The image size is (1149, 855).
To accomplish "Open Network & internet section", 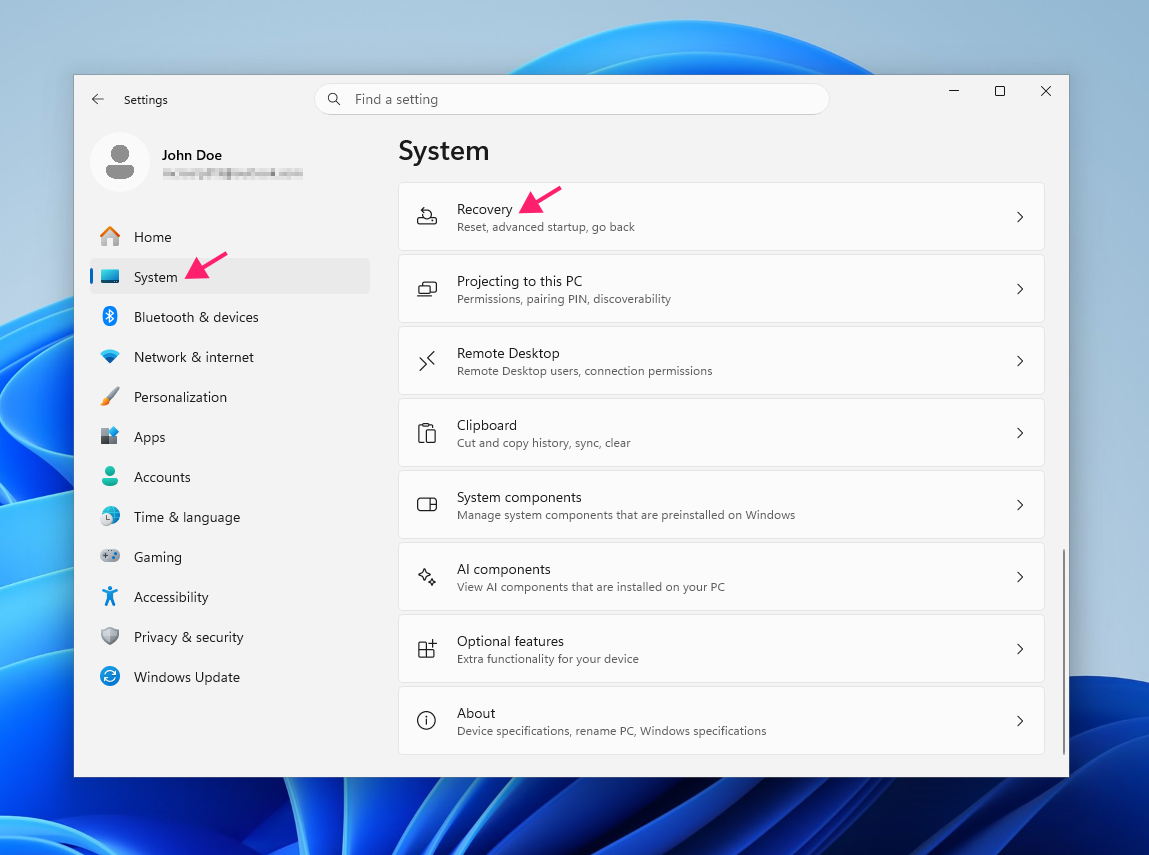I will [x=230, y=357].
